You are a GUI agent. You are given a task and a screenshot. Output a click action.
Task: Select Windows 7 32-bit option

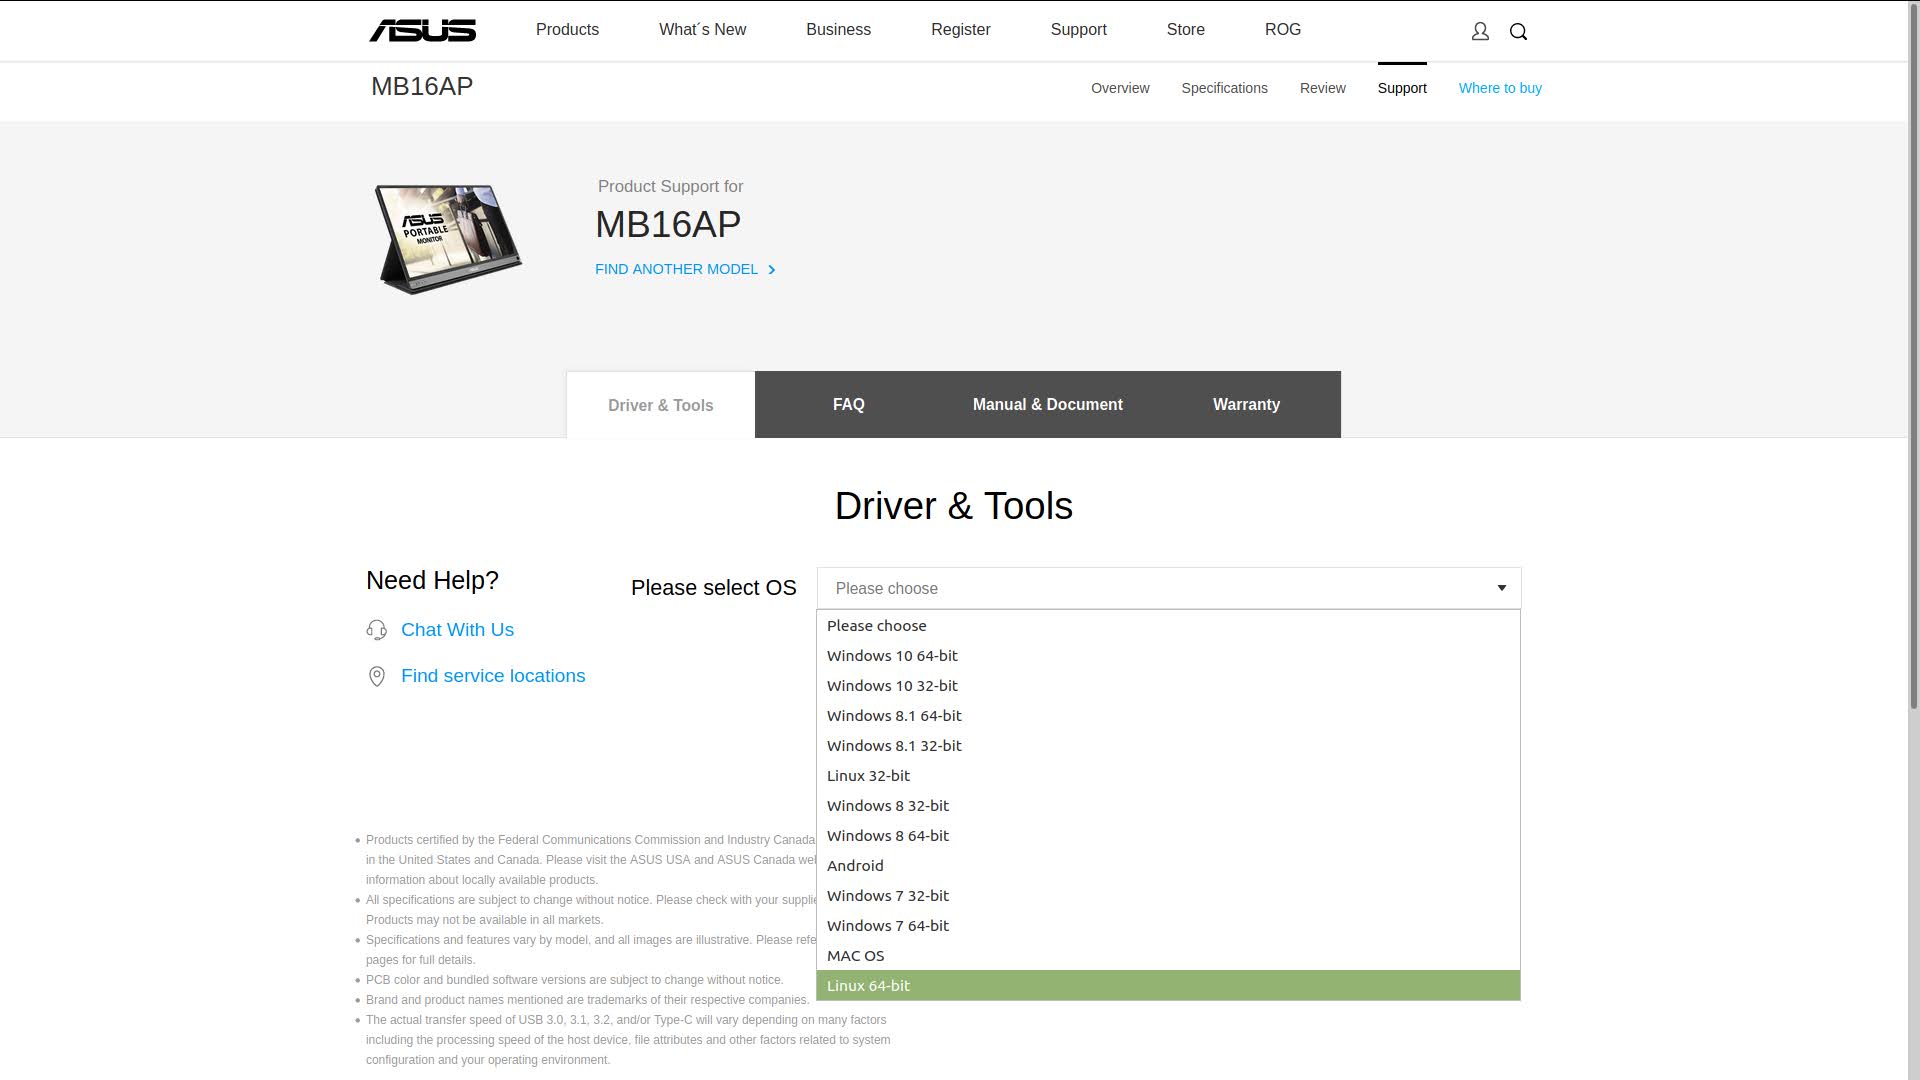point(1168,896)
